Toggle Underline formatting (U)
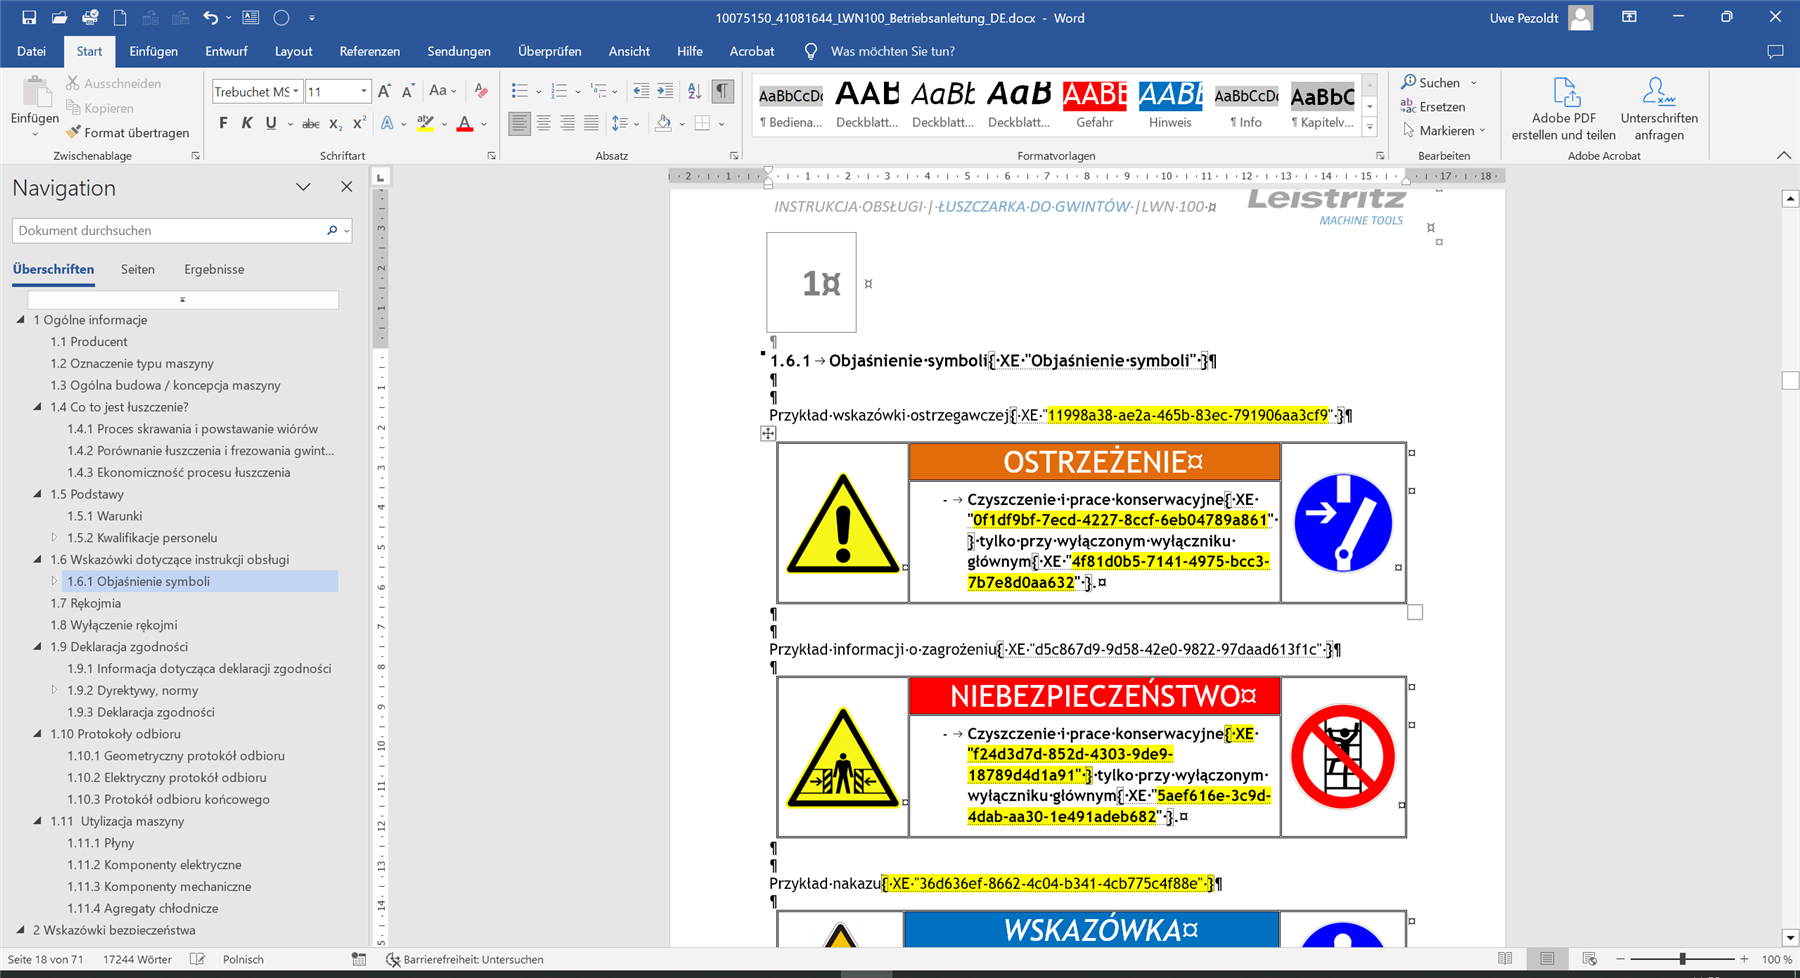Screen dimensions: 1800x978 coord(271,123)
